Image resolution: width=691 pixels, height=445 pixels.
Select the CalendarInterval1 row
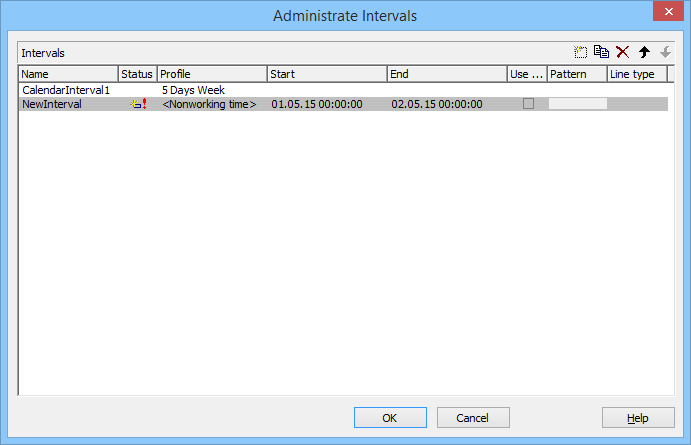[x=343, y=90]
